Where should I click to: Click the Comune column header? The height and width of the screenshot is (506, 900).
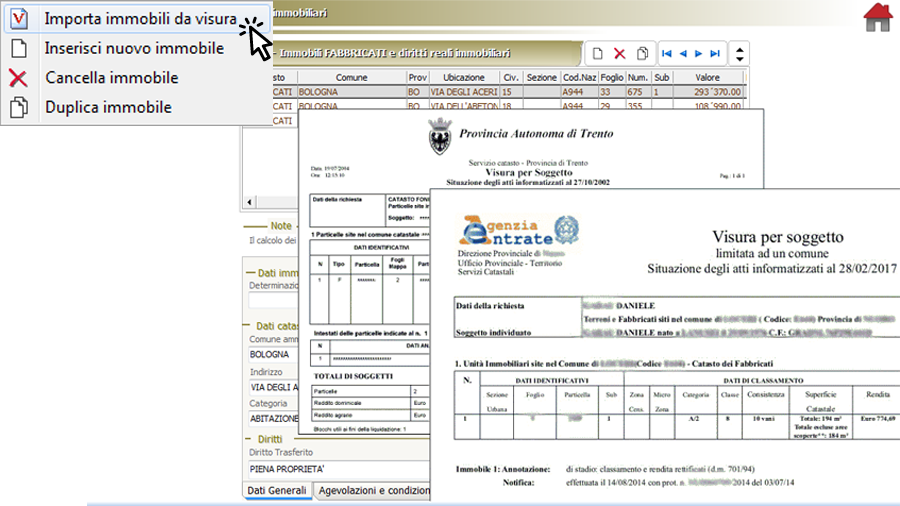(x=351, y=77)
